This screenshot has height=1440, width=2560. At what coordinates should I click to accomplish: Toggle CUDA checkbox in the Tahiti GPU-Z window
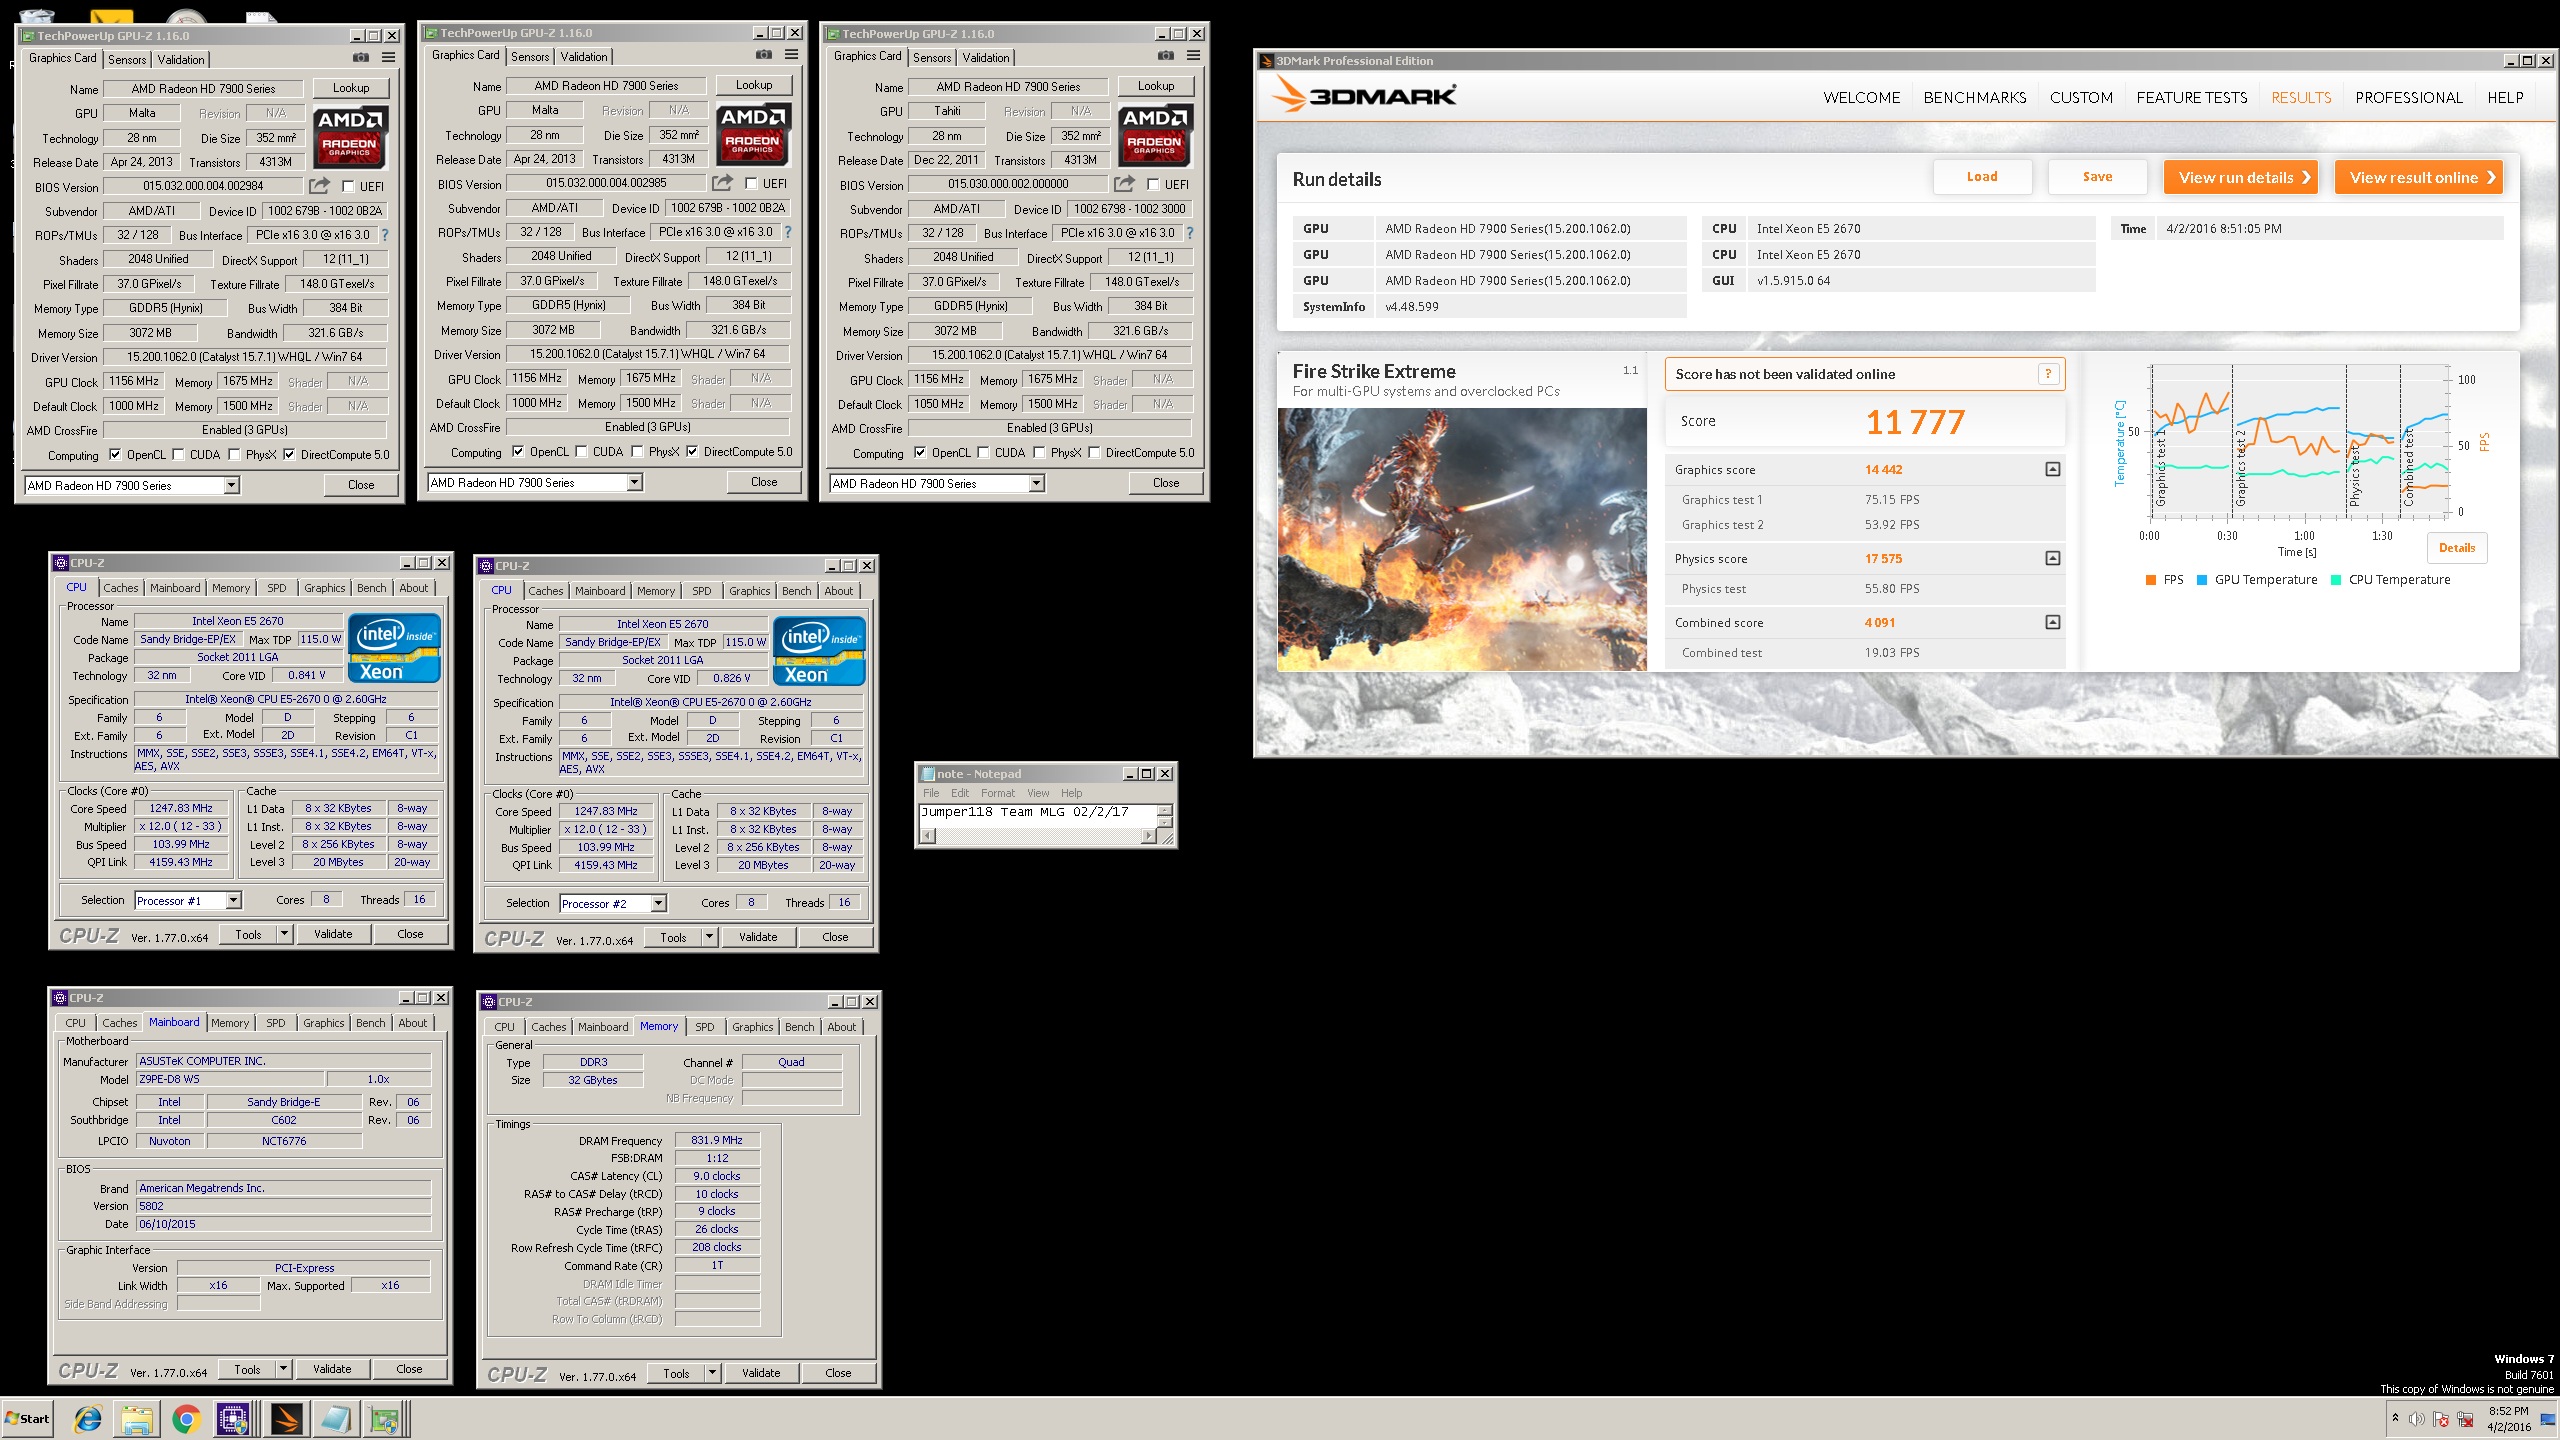pos(983,453)
